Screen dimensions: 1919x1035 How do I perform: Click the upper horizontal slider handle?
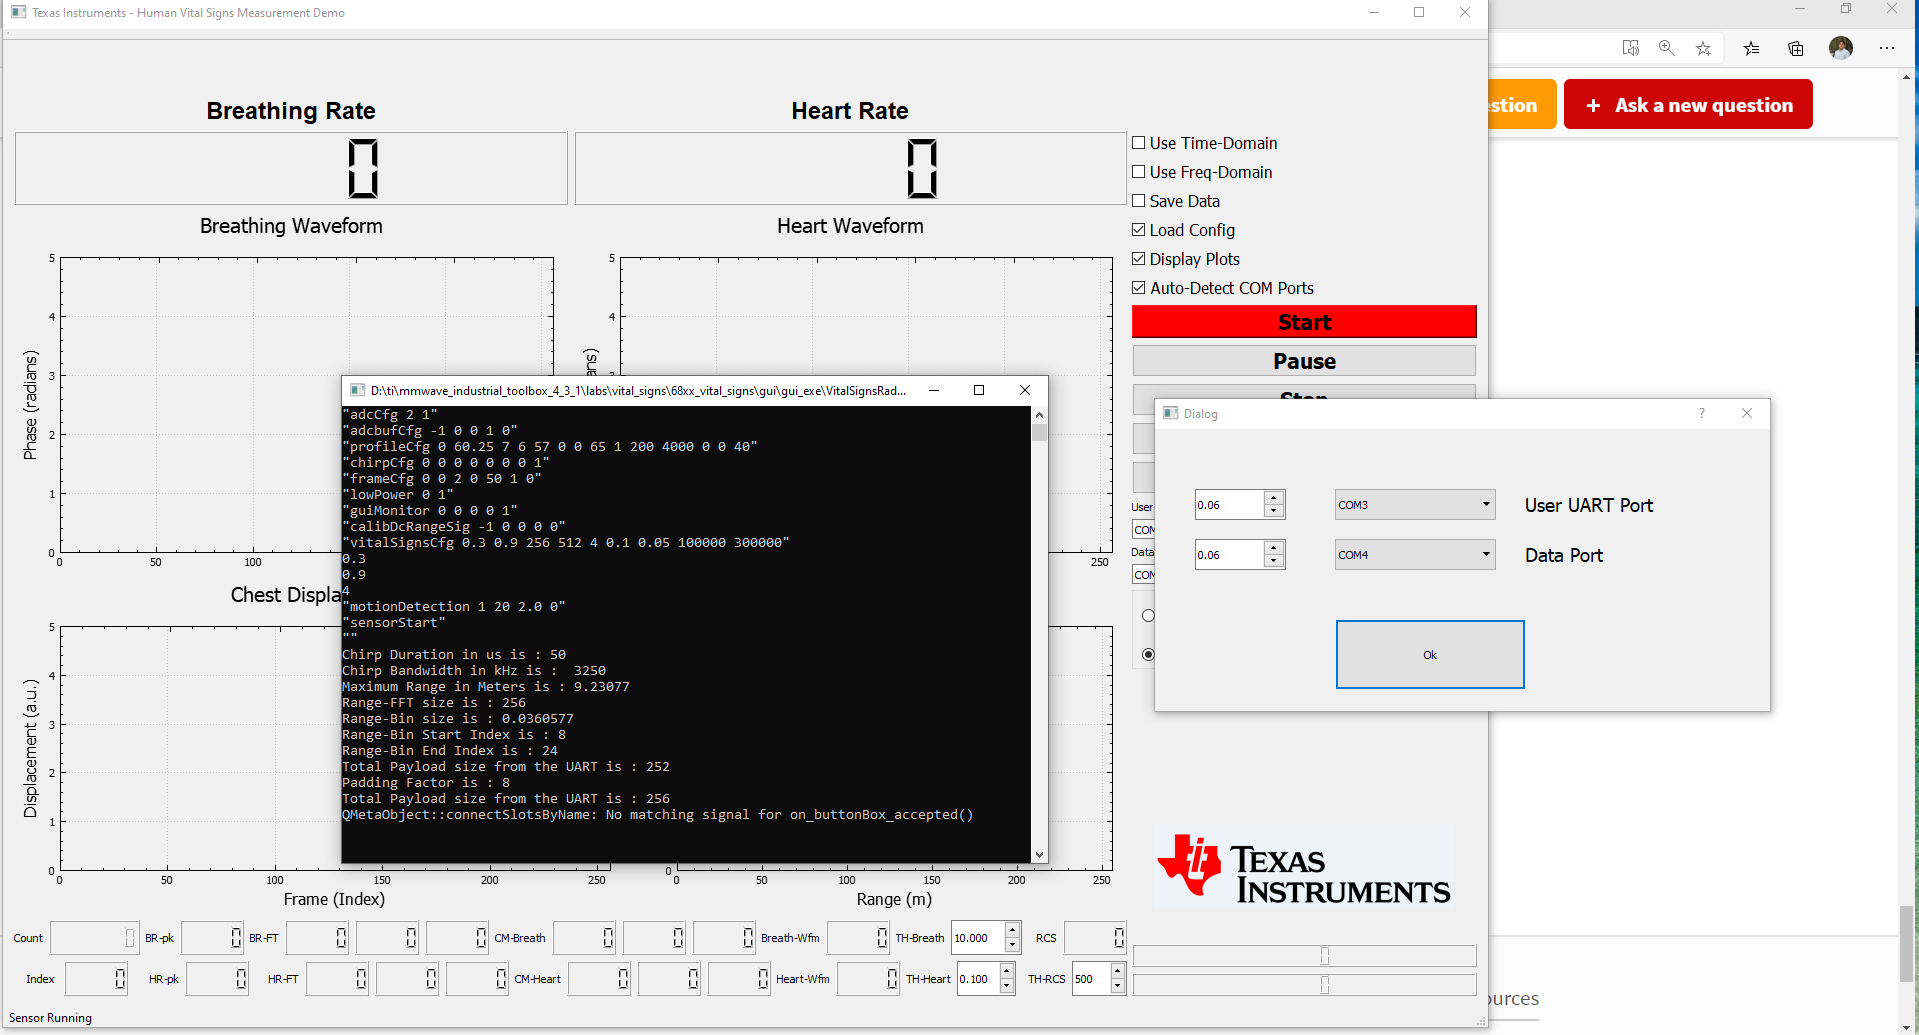(1325, 956)
